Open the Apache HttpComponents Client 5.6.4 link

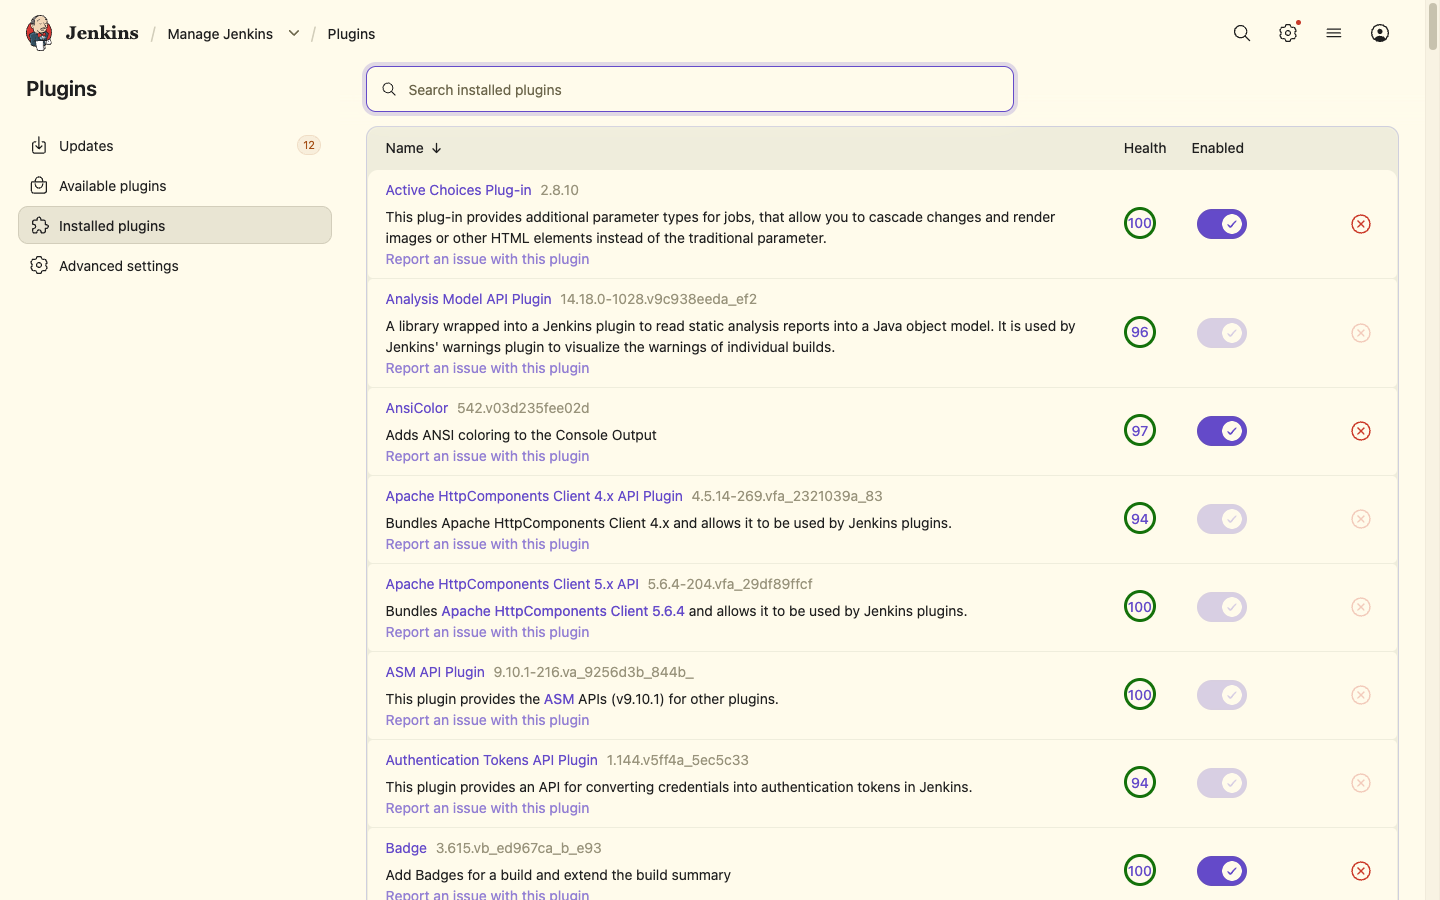pyautogui.click(x=563, y=611)
